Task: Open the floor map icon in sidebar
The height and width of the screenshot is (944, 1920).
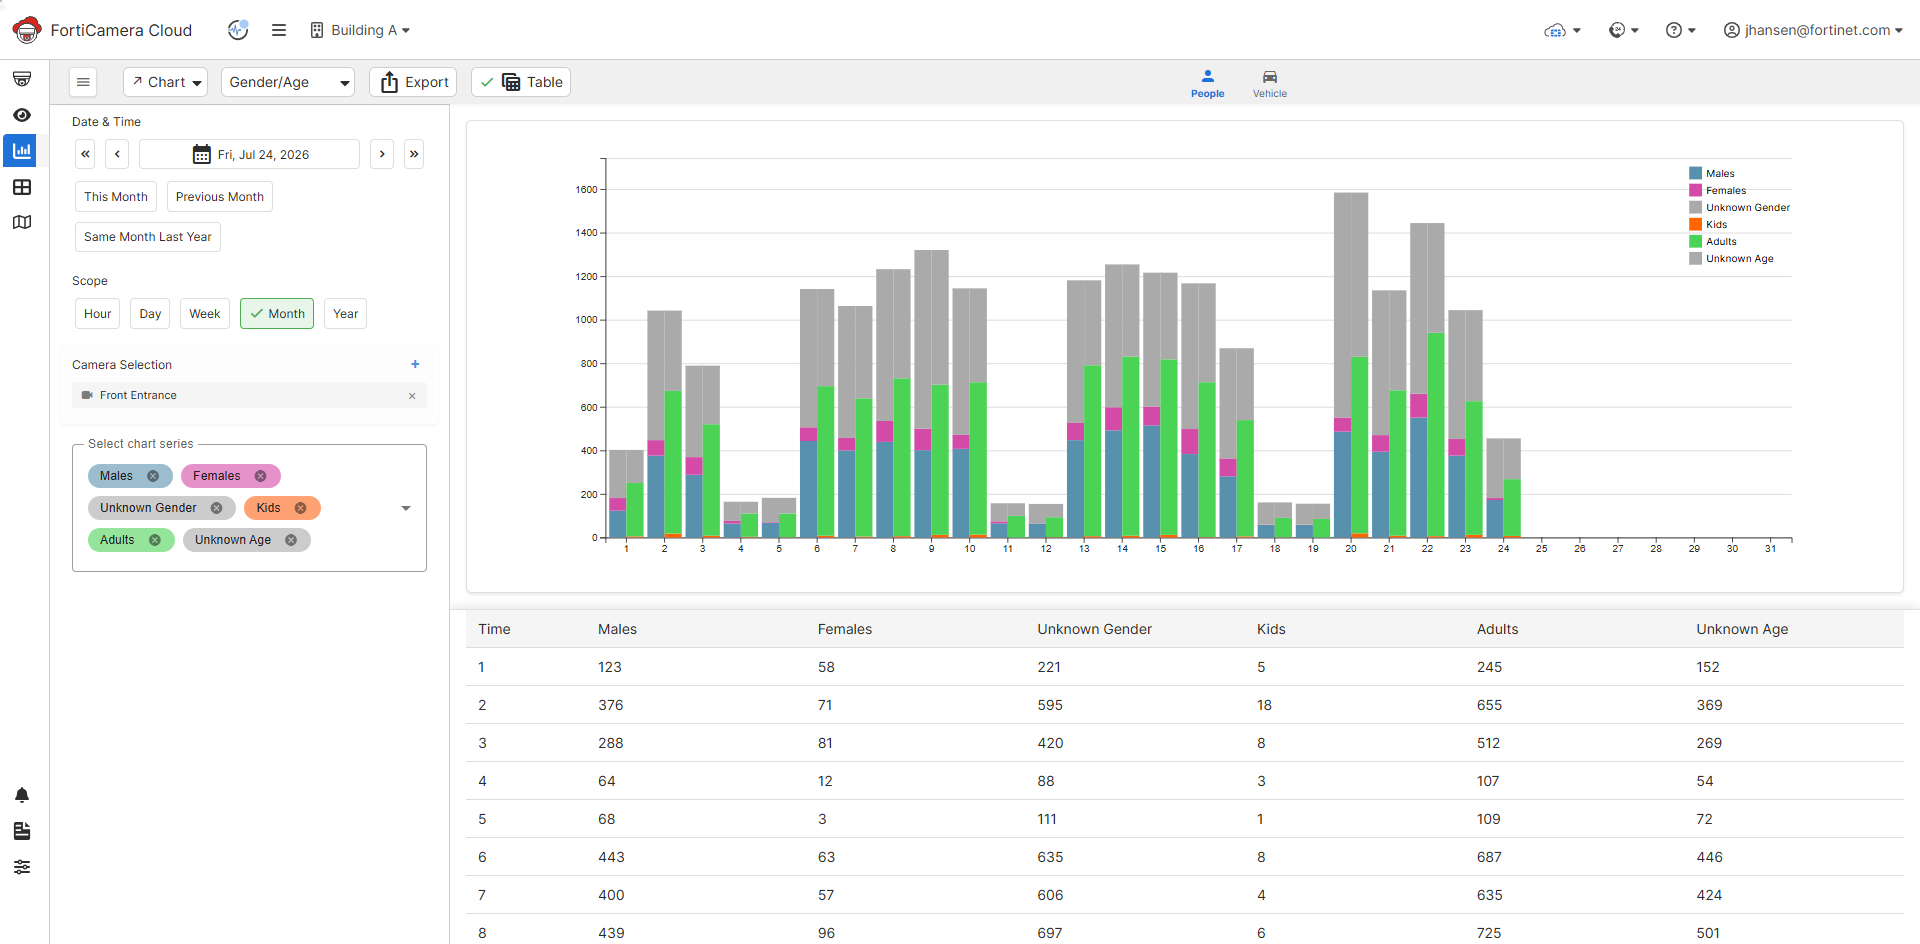Action: 22,222
